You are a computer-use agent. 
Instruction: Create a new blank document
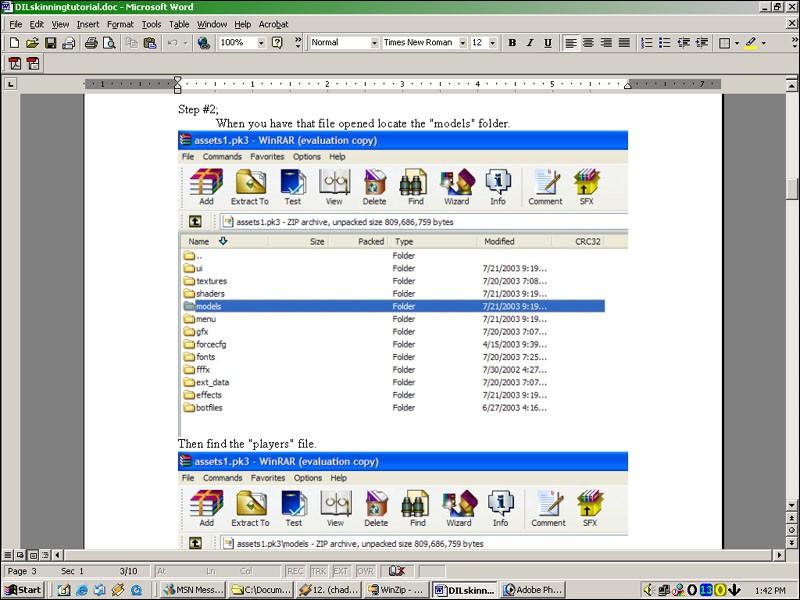(13, 43)
